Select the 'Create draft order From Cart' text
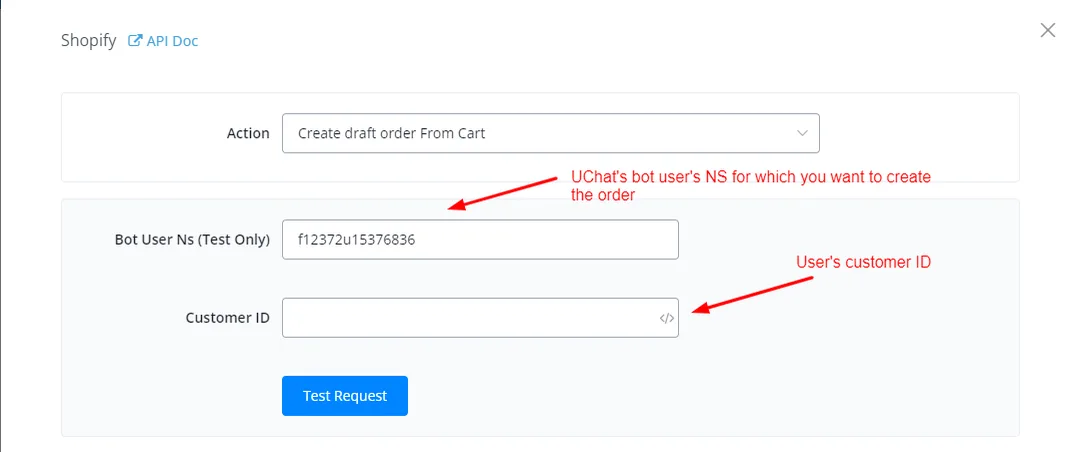This screenshot has height=452, width=1071. (x=391, y=133)
